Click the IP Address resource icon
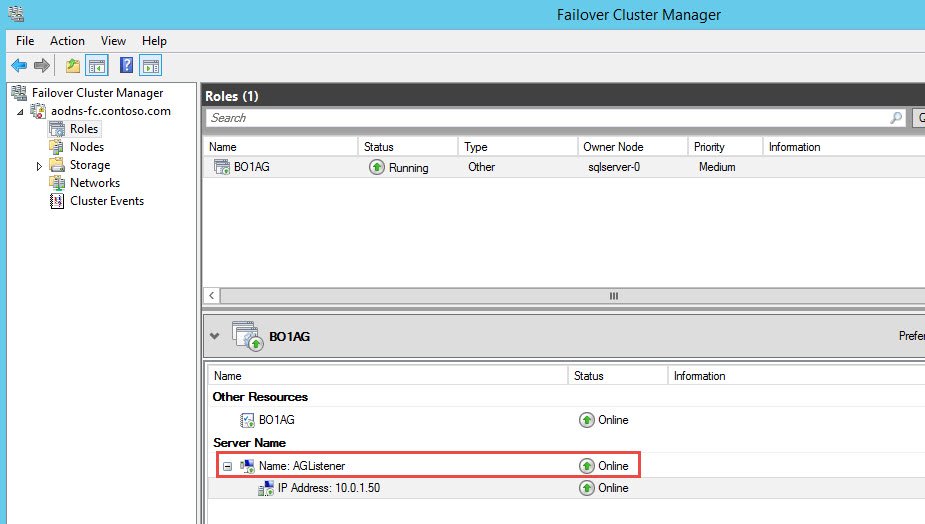The image size is (925, 524). coord(266,489)
